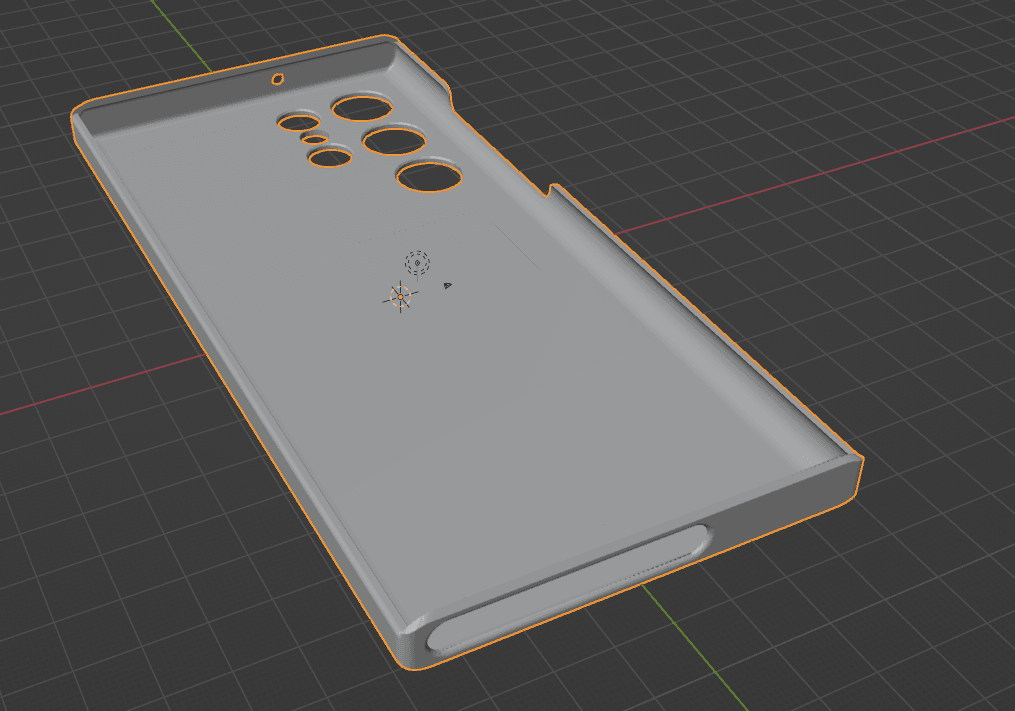Click the 3D cursor crosshair

pyautogui.click(x=401, y=297)
